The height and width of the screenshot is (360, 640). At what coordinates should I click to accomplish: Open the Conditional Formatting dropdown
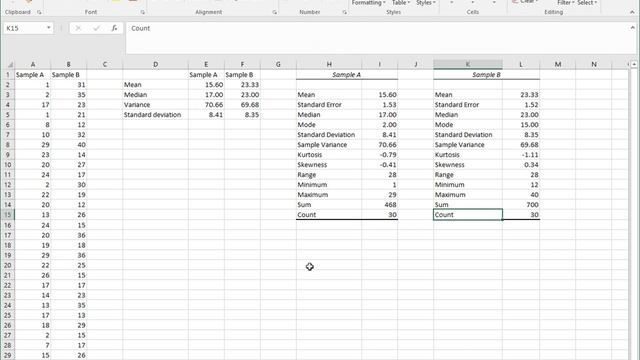[x=369, y=3]
